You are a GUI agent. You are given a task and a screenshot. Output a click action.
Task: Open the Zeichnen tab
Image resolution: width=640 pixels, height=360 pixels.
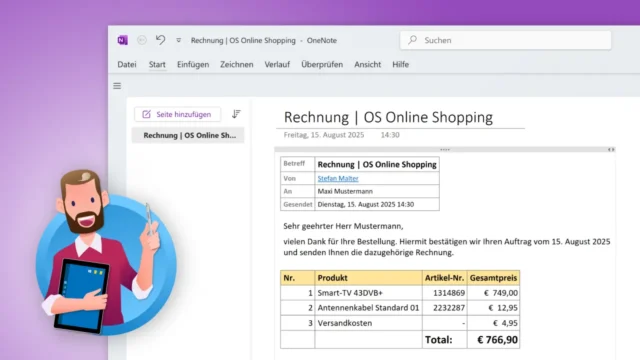[x=237, y=64]
